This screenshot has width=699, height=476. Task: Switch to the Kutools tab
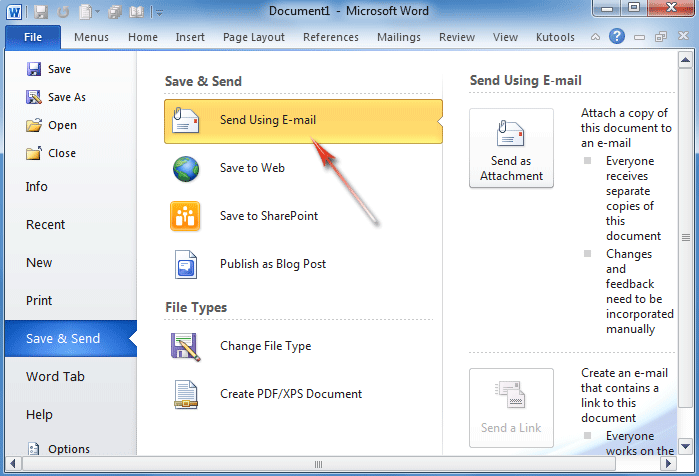[555, 37]
